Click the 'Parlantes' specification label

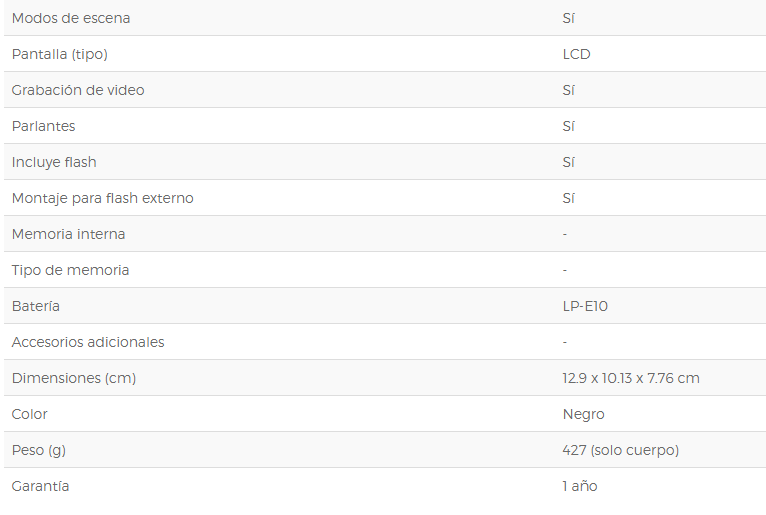pyautogui.click(x=43, y=126)
